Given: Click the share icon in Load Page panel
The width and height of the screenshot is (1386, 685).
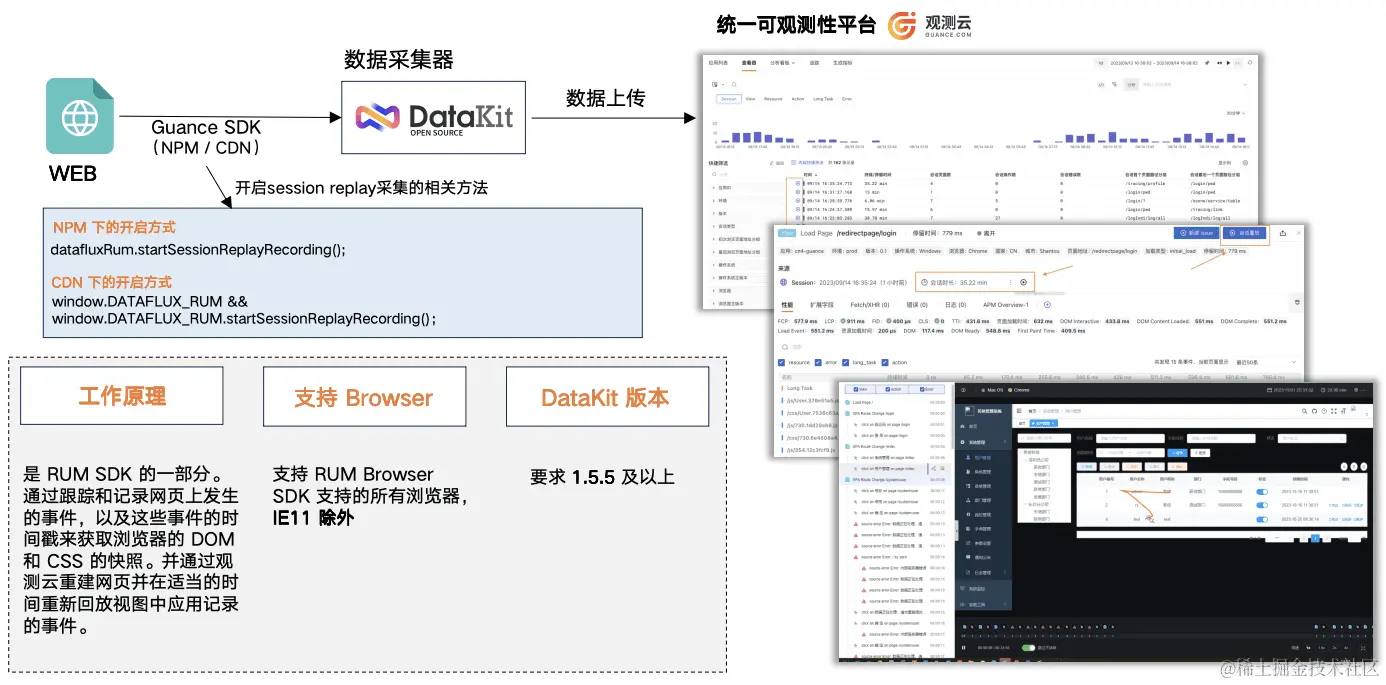Looking at the screenshot, I should tap(1283, 233).
